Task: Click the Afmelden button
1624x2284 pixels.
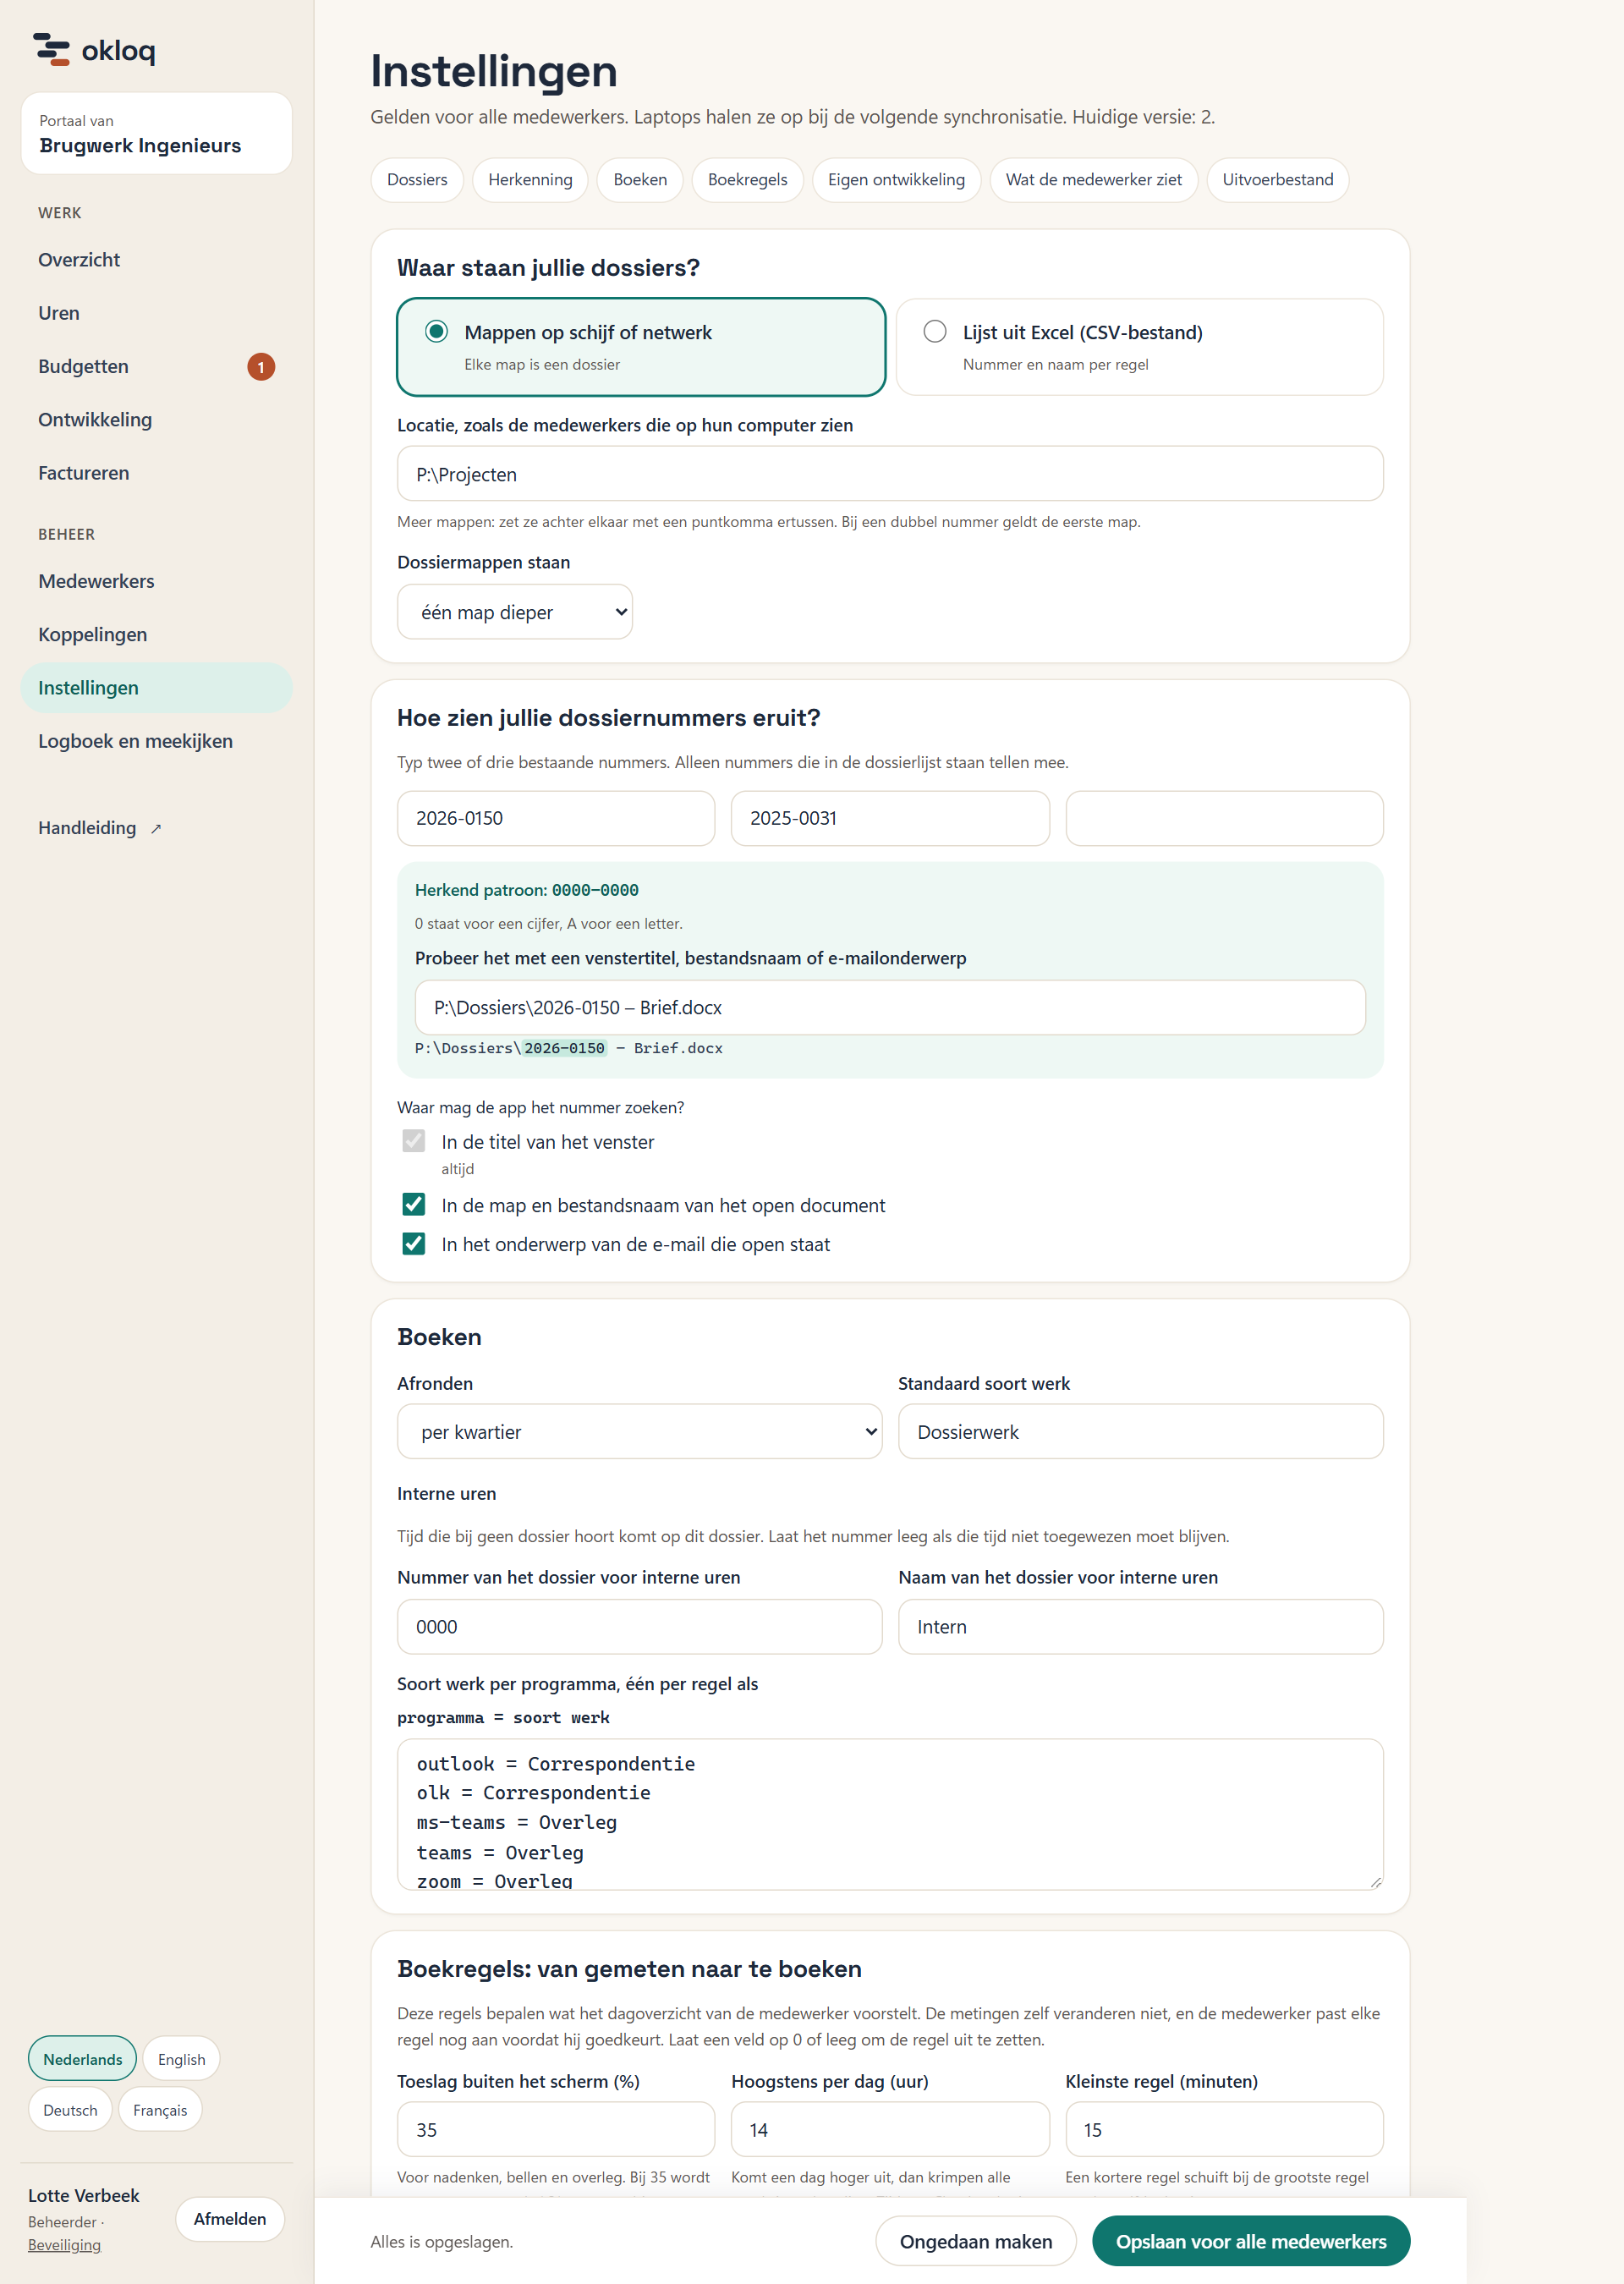Action: pos(230,2218)
